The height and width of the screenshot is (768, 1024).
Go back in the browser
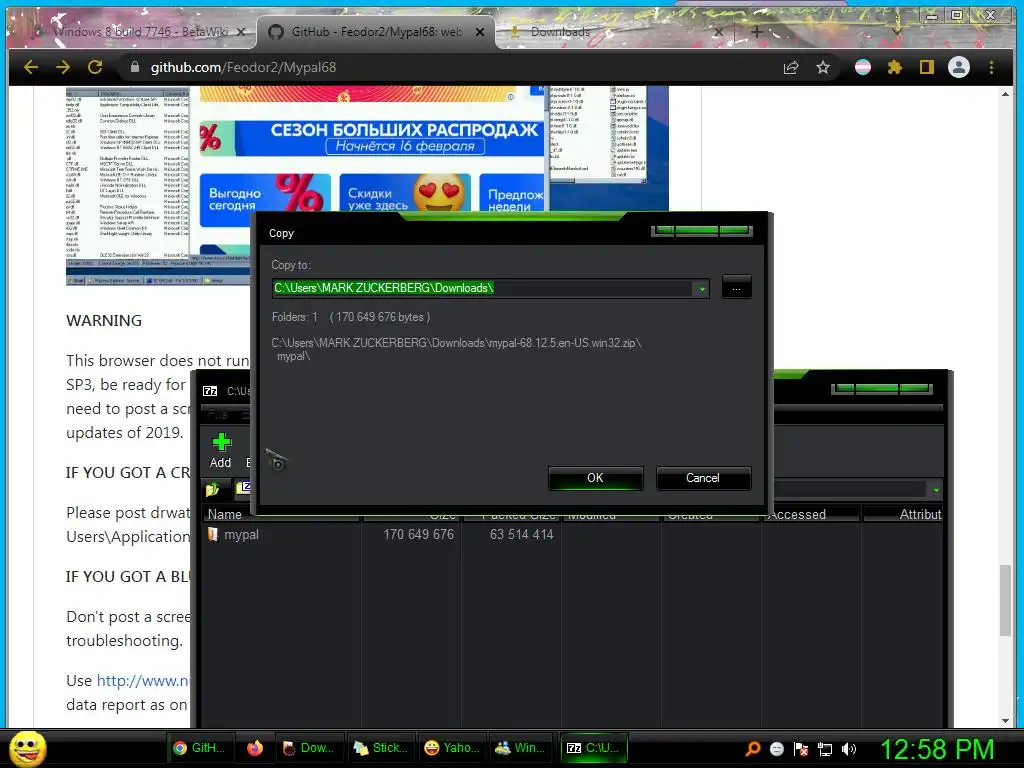coord(31,67)
